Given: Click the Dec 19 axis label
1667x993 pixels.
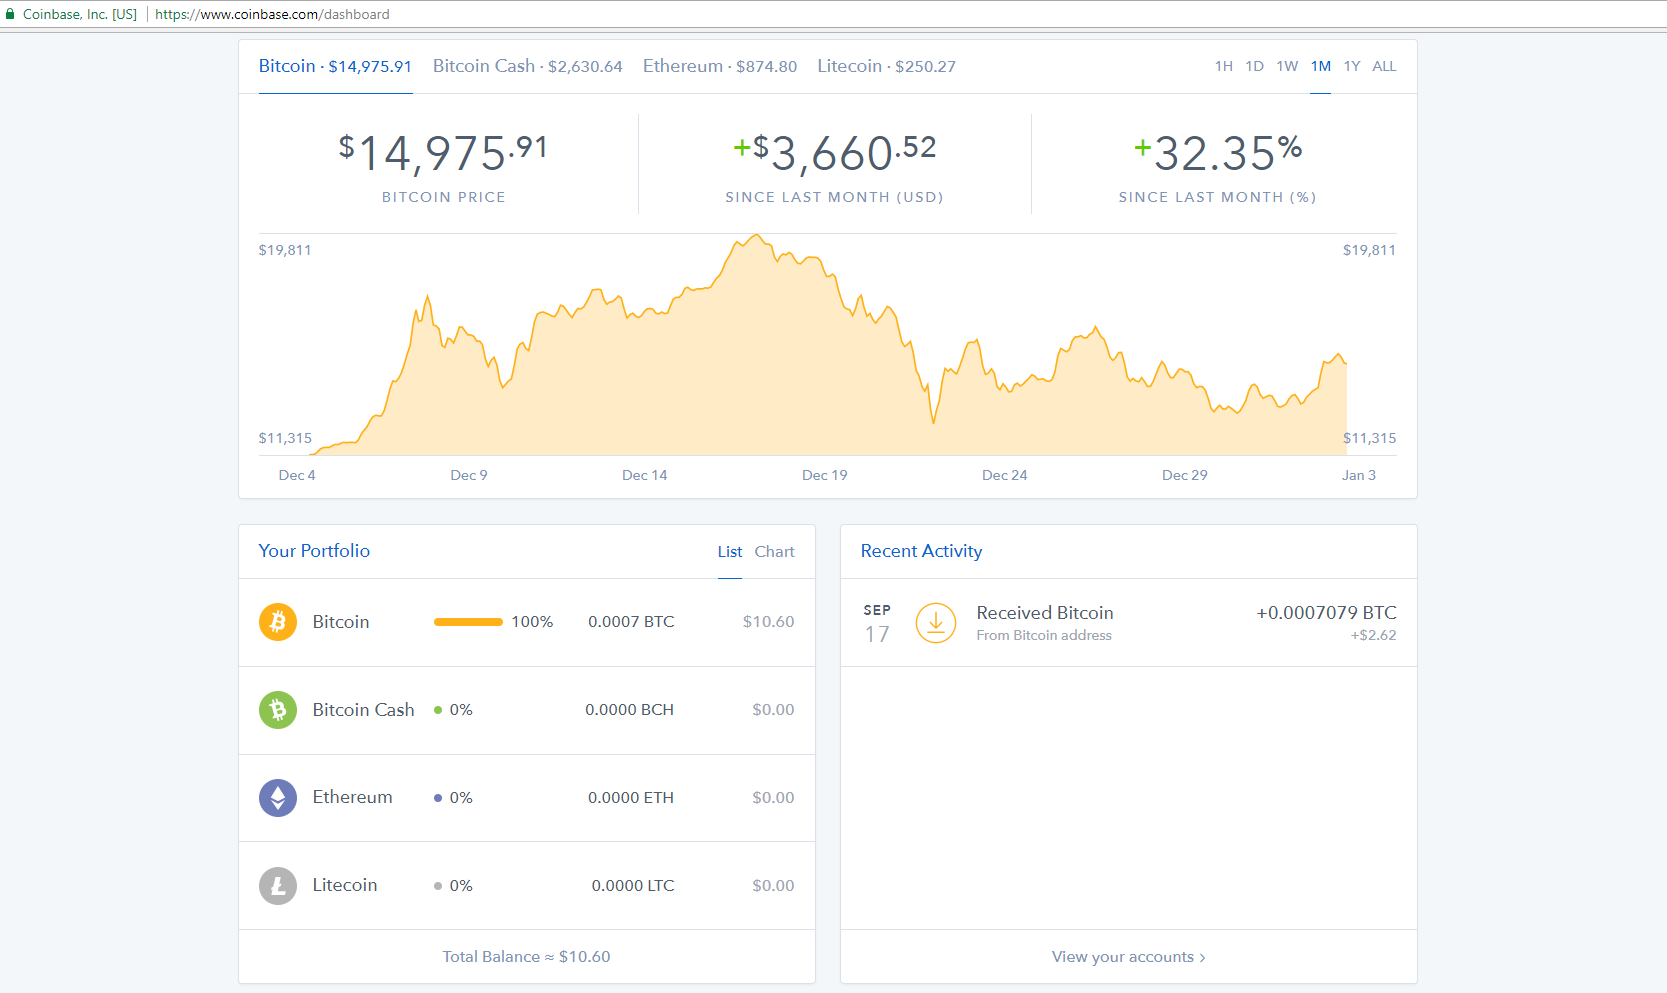Looking at the screenshot, I should click(x=825, y=475).
